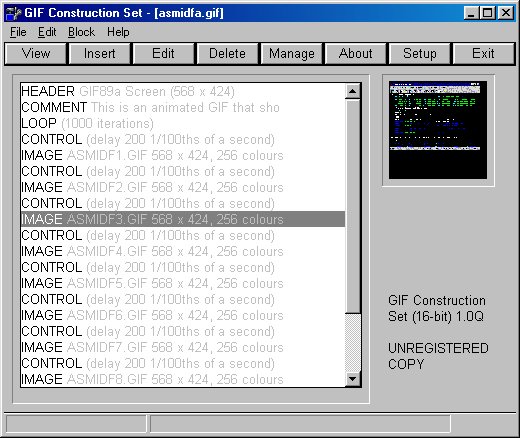Select the CONTROL row above IMAGE ASMIDF8.GIF

tap(183, 363)
